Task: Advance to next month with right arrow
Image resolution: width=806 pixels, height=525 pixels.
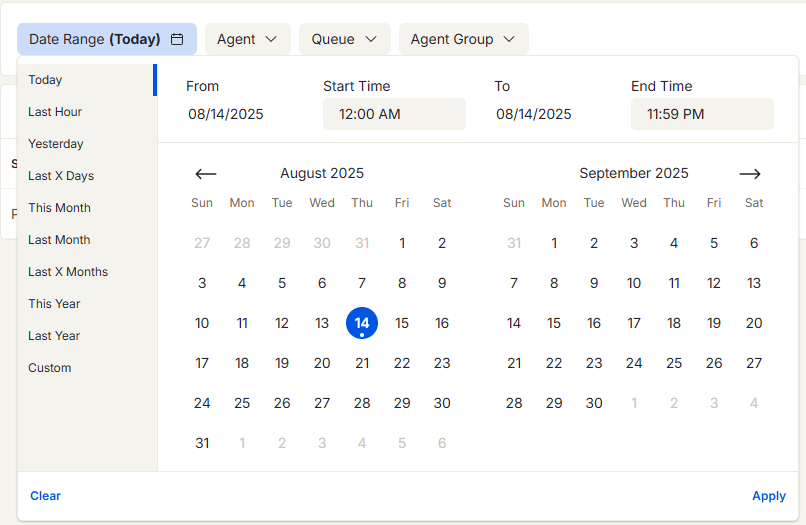Action: (x=750, y=174)
